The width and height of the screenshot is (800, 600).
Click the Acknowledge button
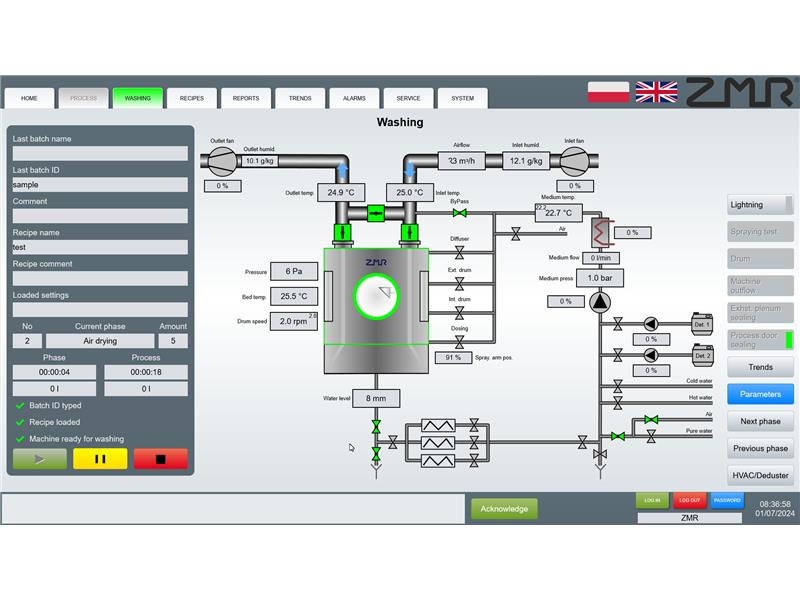pos(504,509)
